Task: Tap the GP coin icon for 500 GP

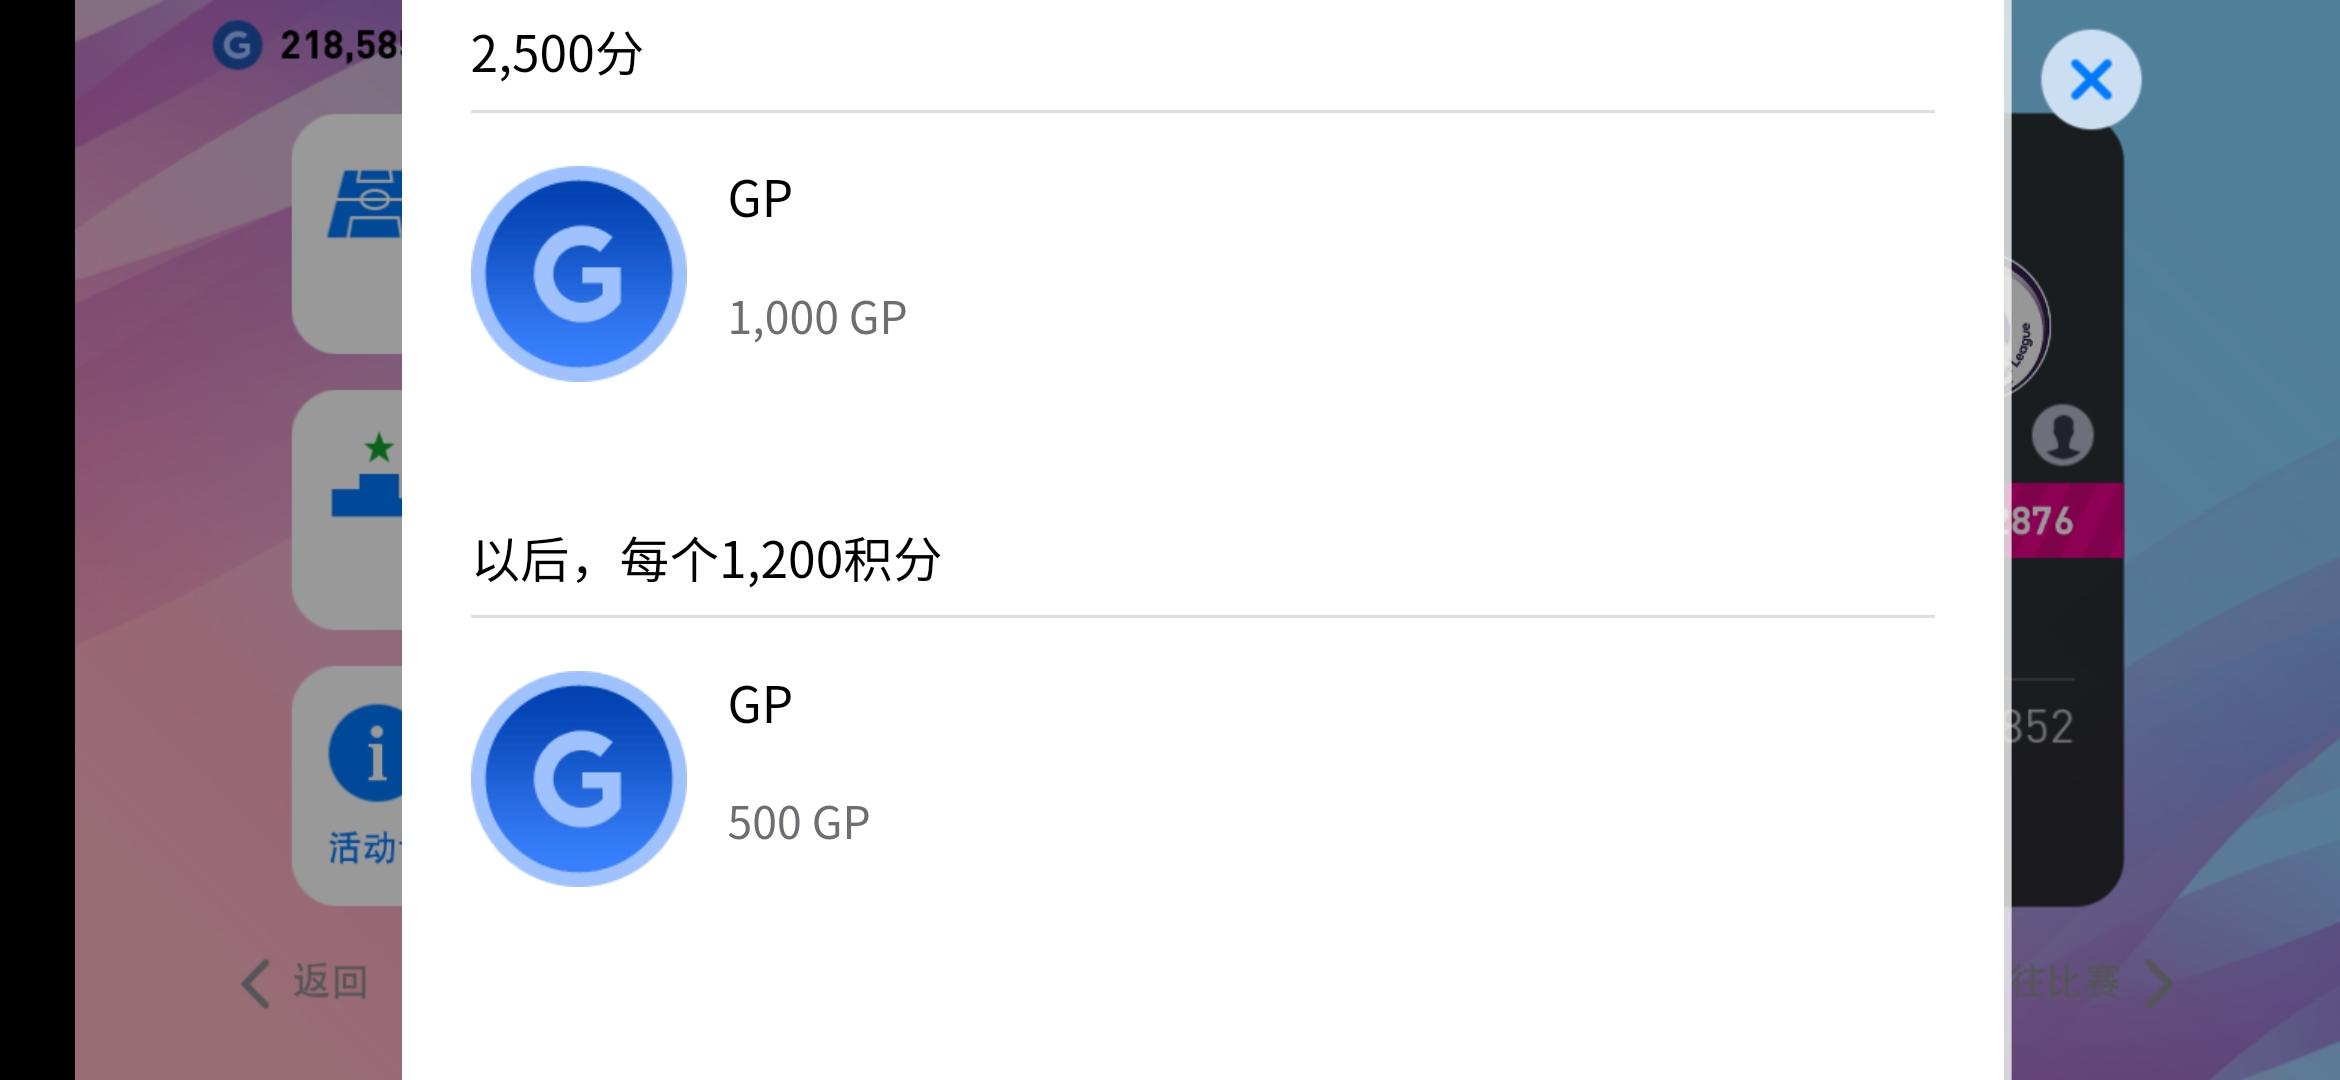Action: click(579, 779)
